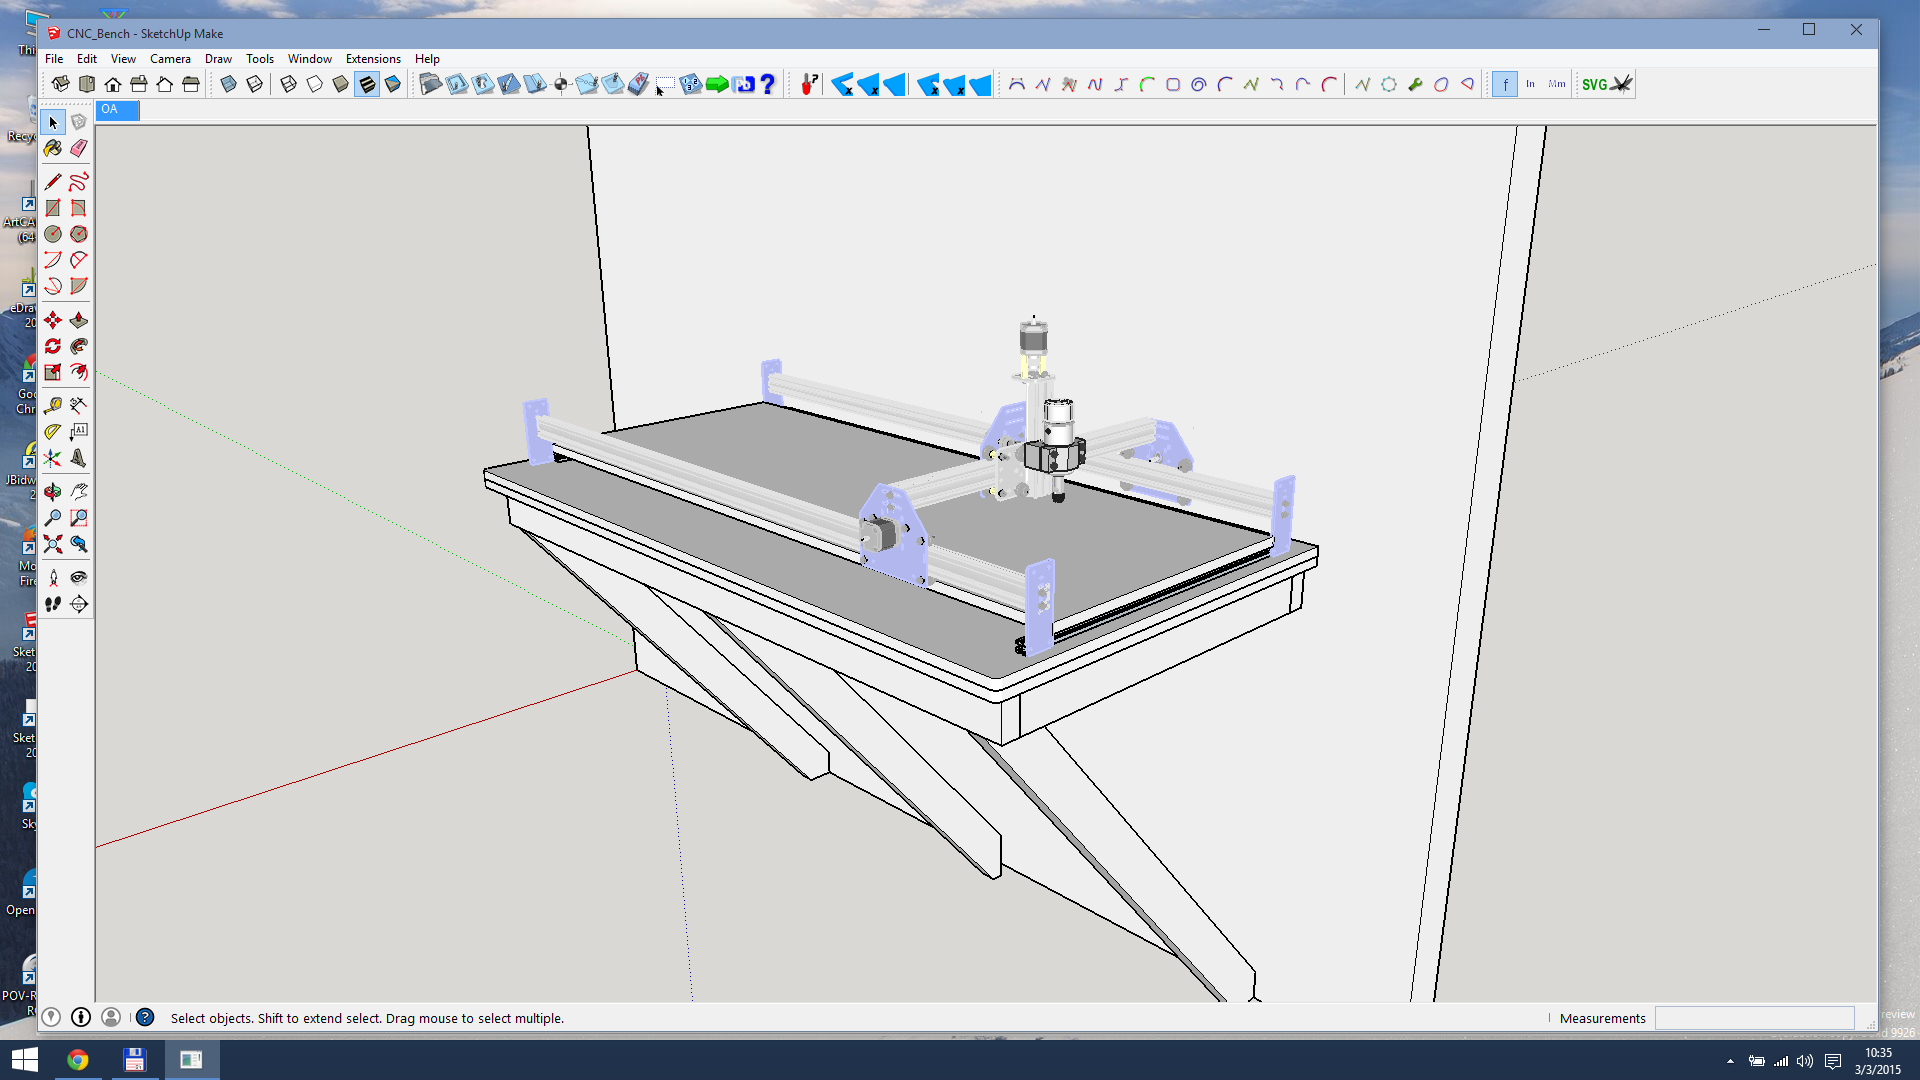The width and height of the screenshot is (1920, 1080).
Task: Switch to Iso standard view
Action: [x=61, y=84]
